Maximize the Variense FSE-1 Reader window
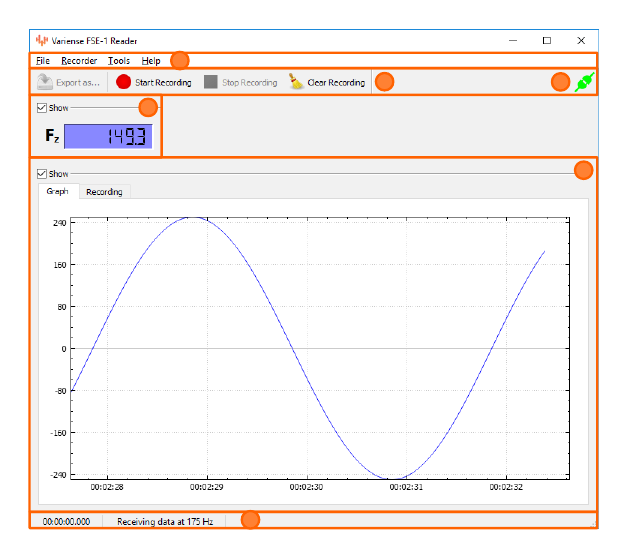The image size is (629, 559). pyautogui.click(x=547, y=41)
